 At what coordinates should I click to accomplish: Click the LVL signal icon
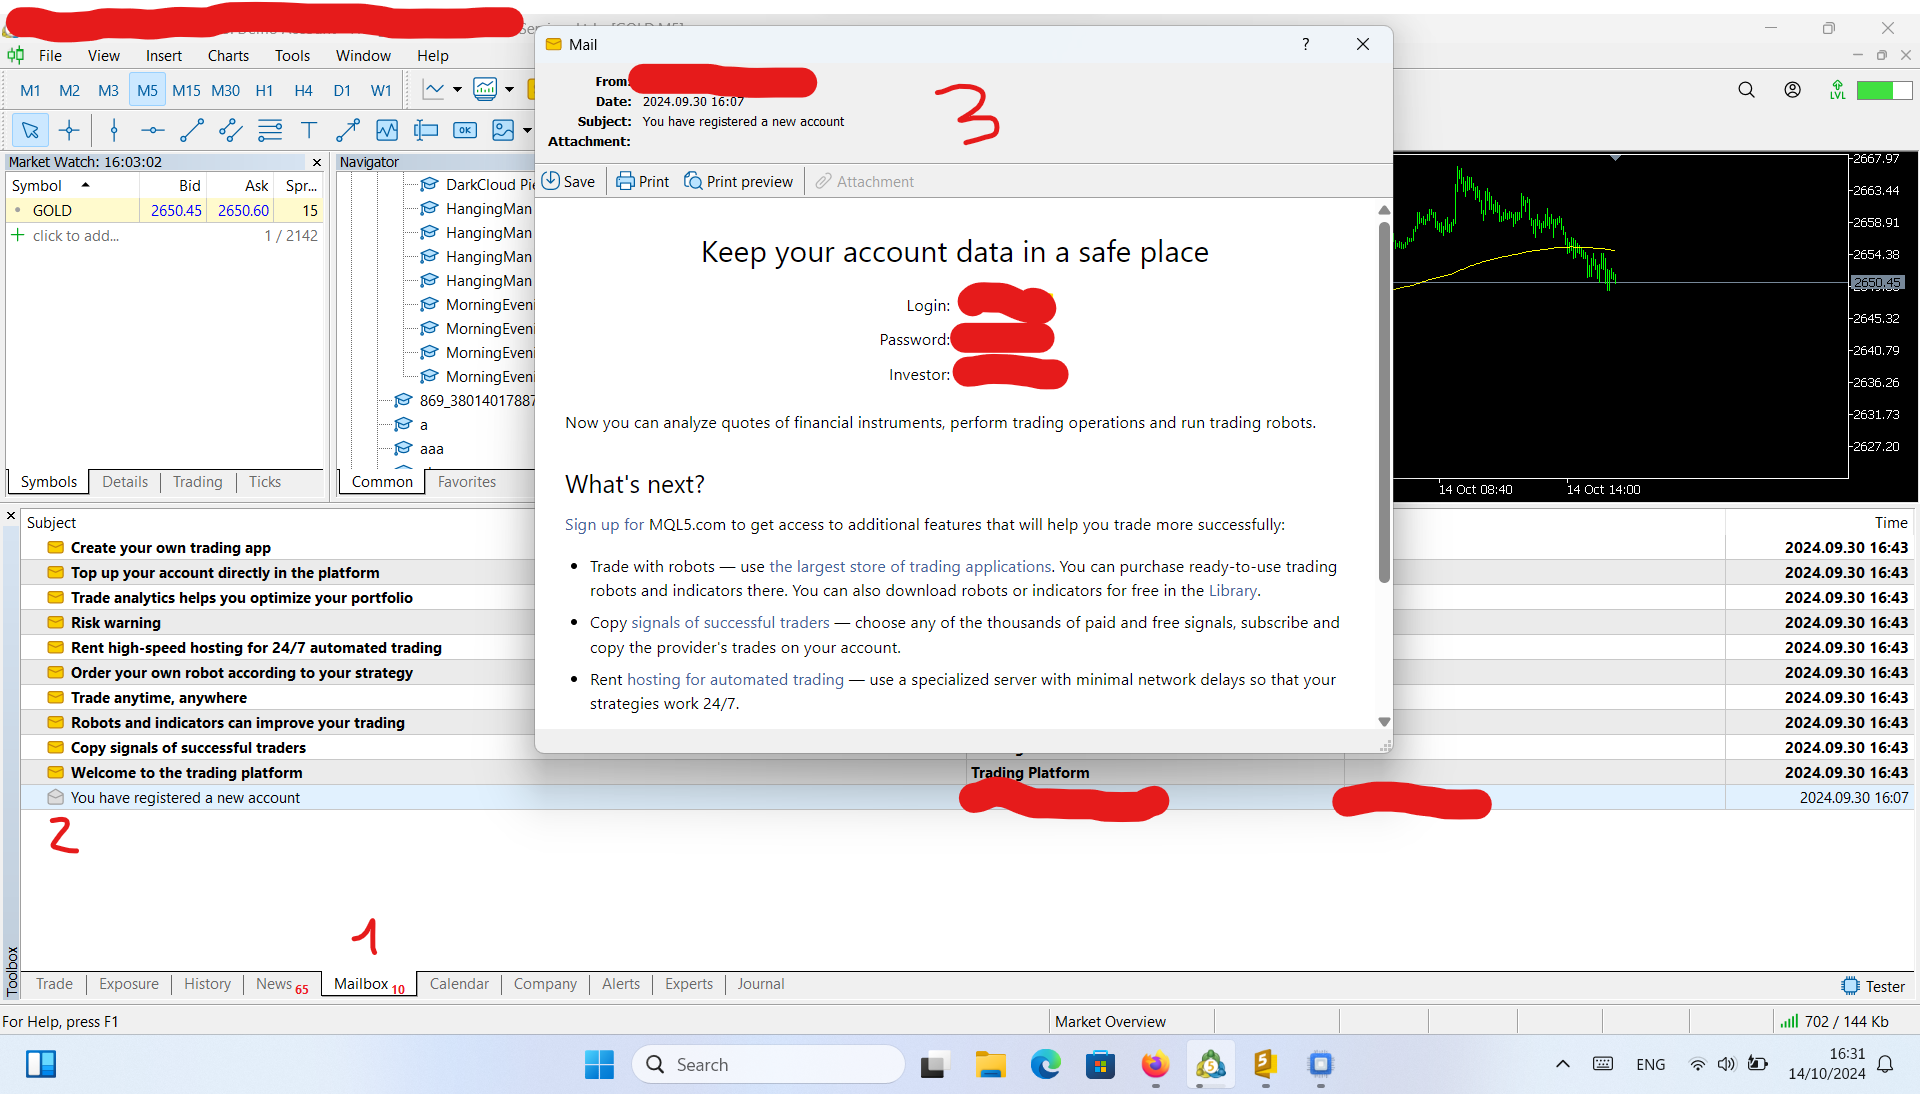pyautogui.click(x=1837, y=90)
